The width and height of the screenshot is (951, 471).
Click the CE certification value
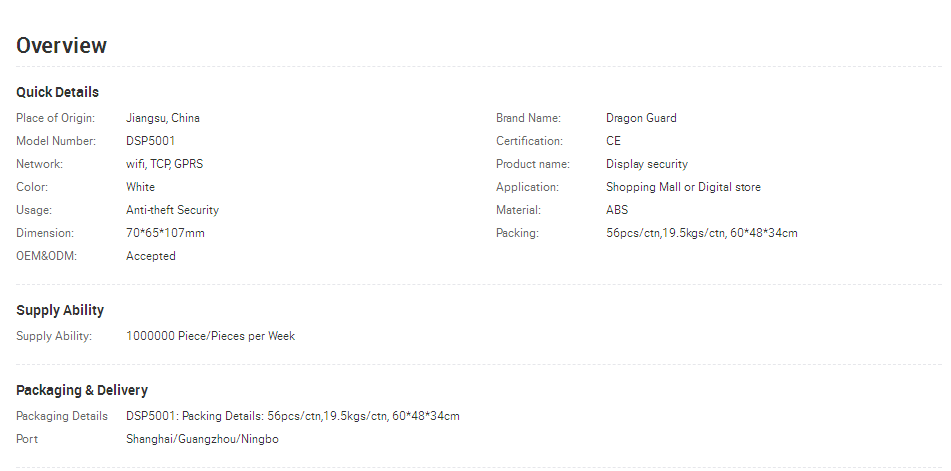(x=613, y=141)
